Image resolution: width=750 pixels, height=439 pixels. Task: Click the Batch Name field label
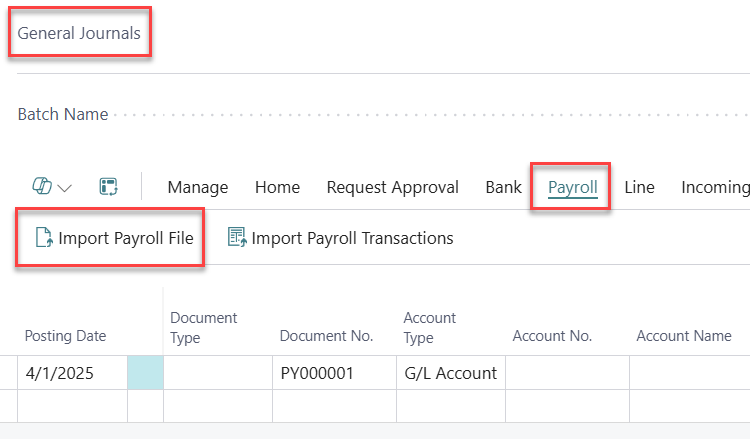(x=63, y=114)
